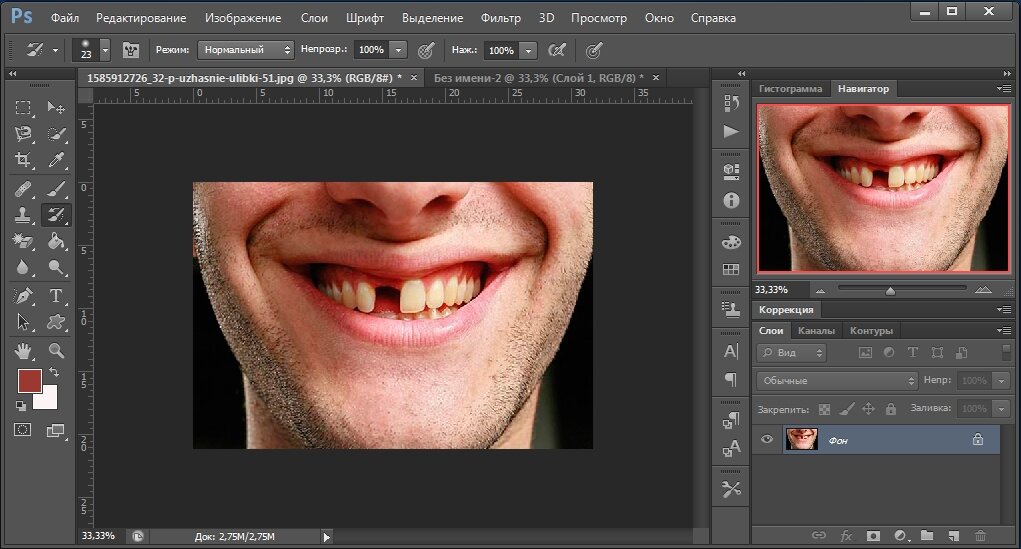The width and height of the screenshot is (1021, 549).
Task: Select the Clone Stamp tool
Action: point(23,215)
